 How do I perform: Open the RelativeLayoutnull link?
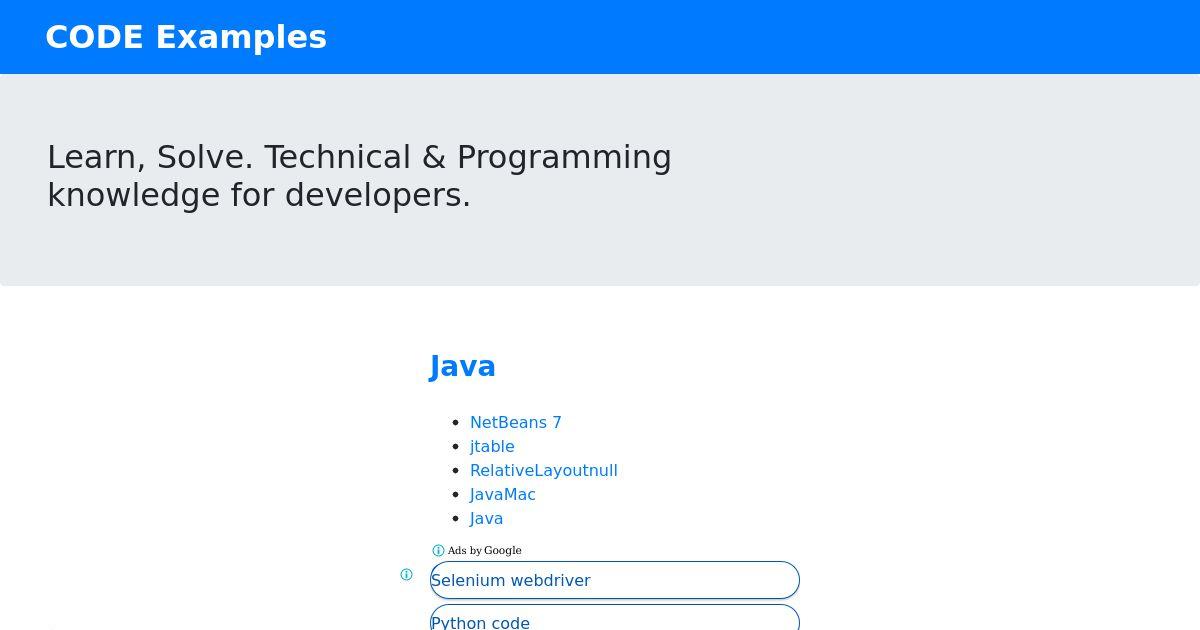[544, 470]
